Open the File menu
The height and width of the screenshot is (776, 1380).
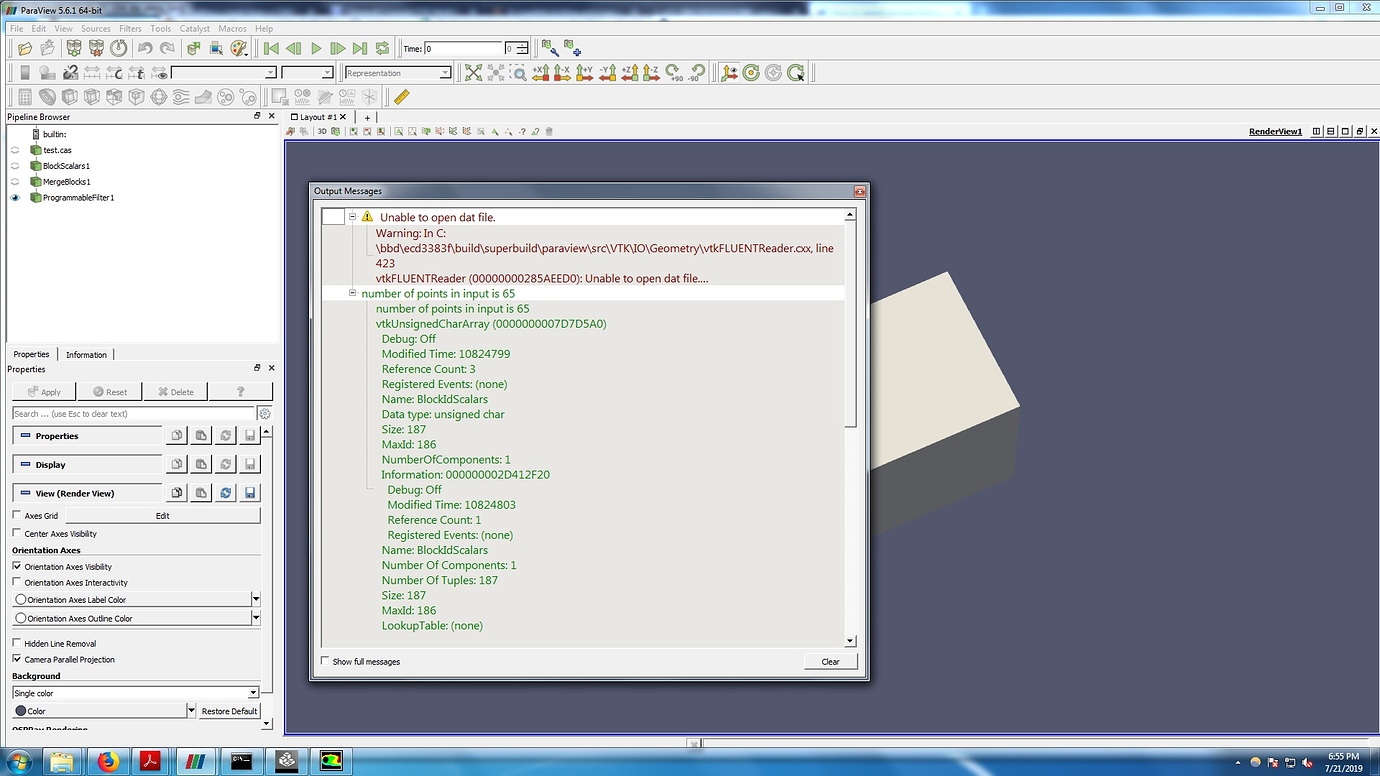(16, 29)
